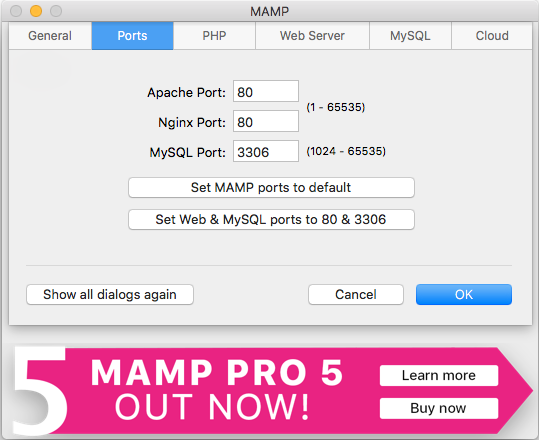Screen dimensions: 539x440
Task: Minimize the MAMP window with yellow button
Action: pyautogui.click(x=36, y=11)
